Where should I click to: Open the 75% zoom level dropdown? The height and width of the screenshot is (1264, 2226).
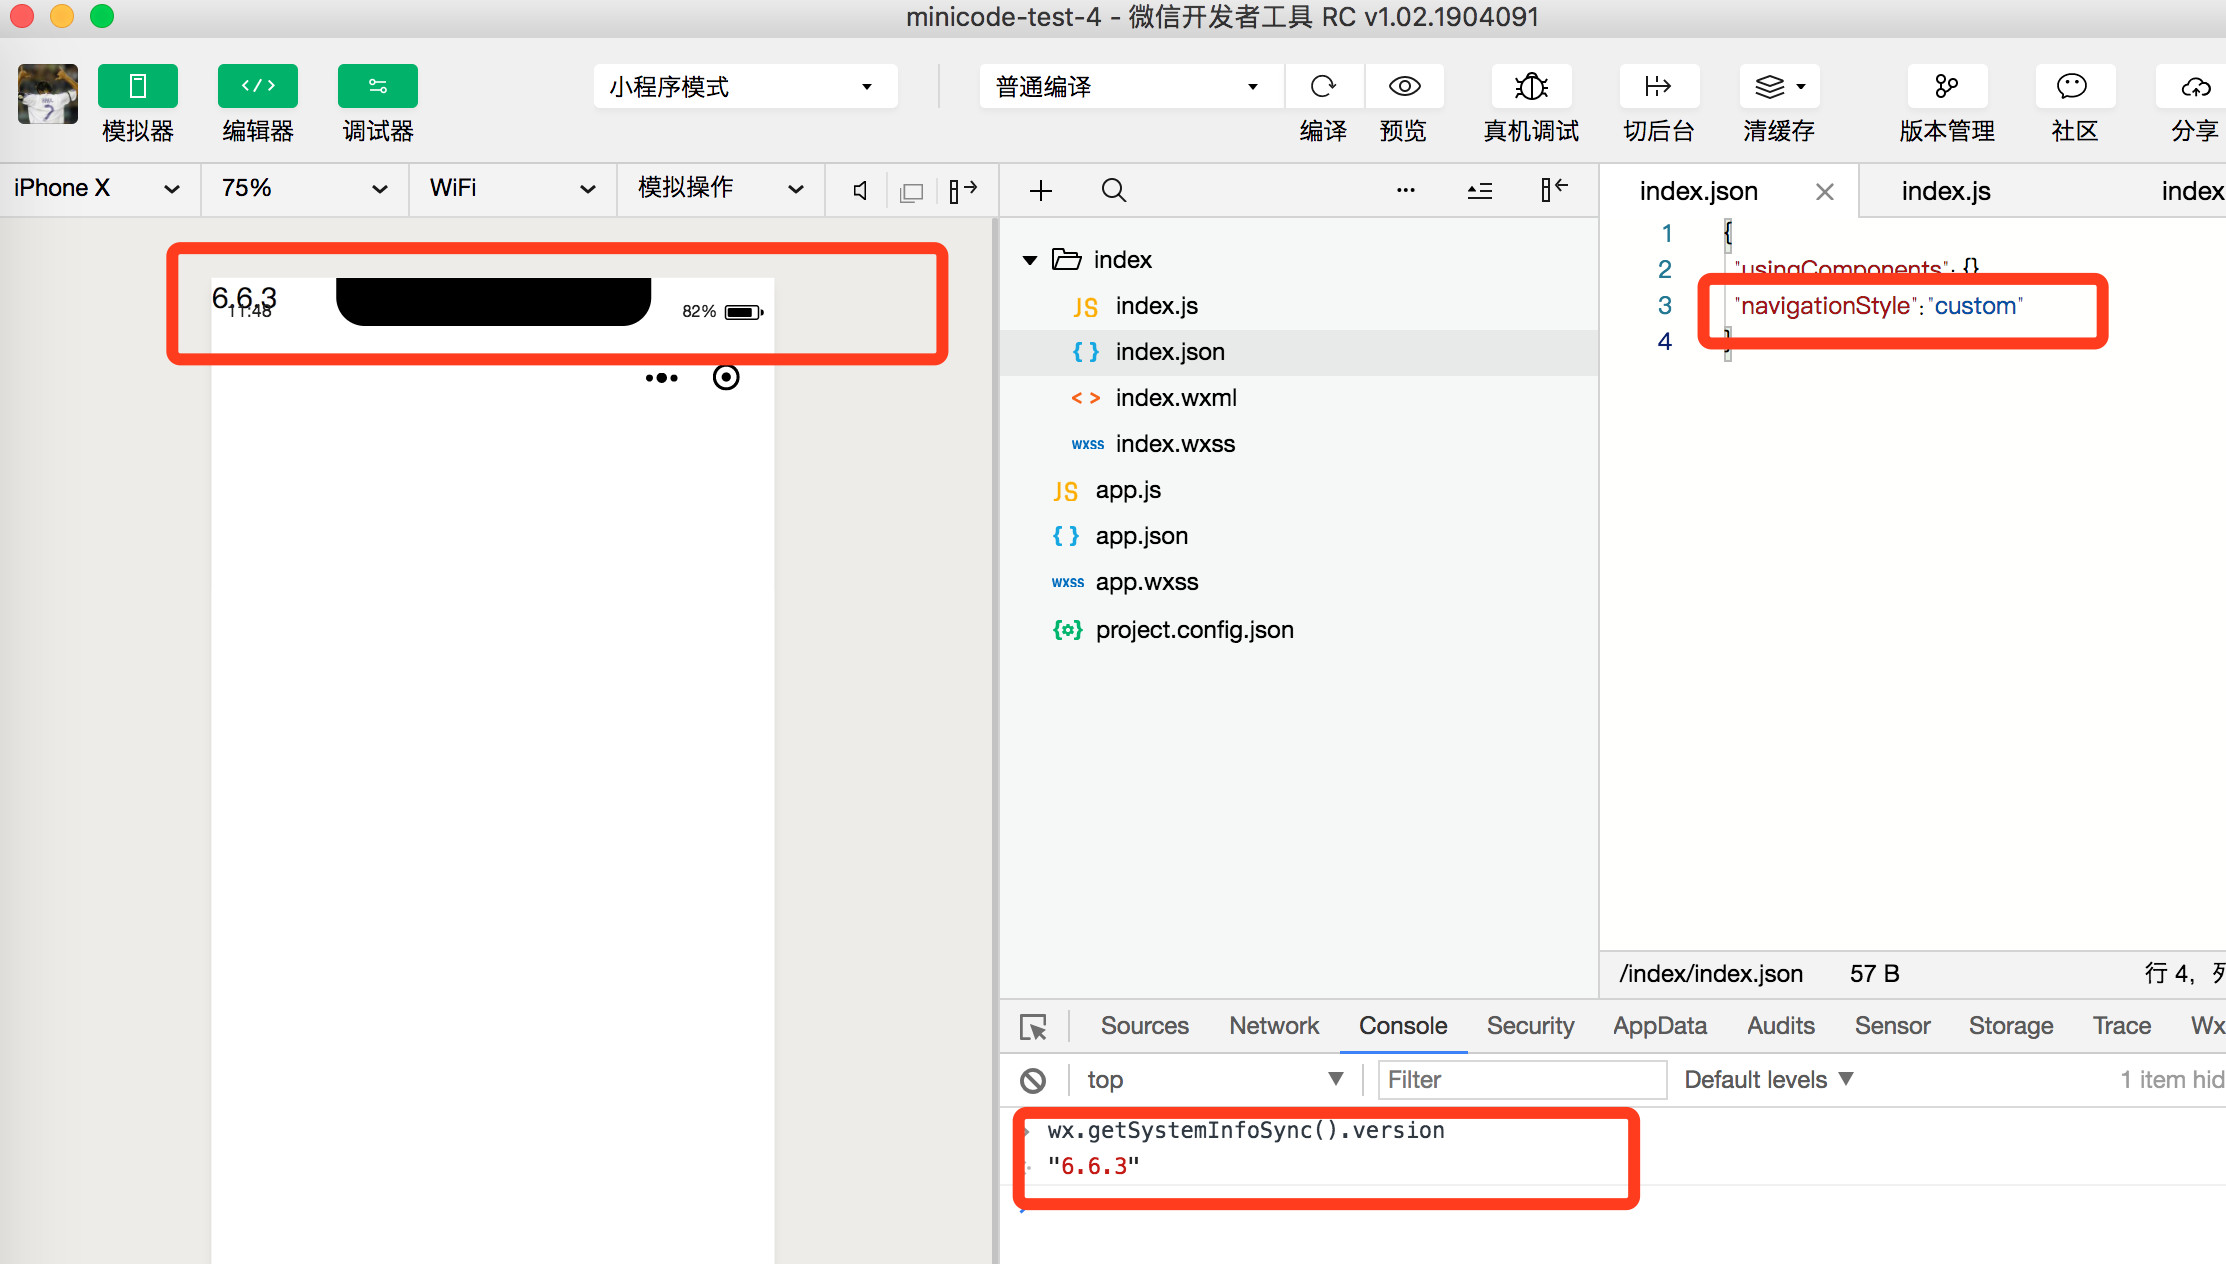coord(304,188)
